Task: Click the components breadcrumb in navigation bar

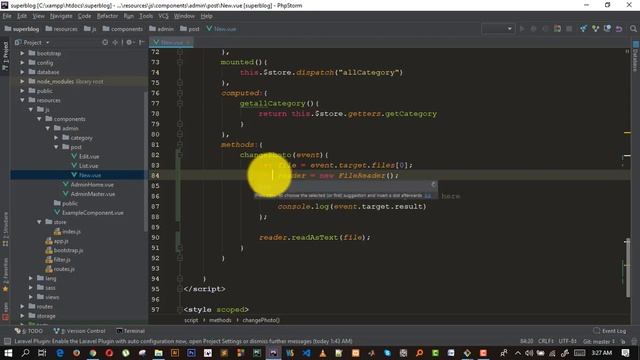Action: [122, 29]
